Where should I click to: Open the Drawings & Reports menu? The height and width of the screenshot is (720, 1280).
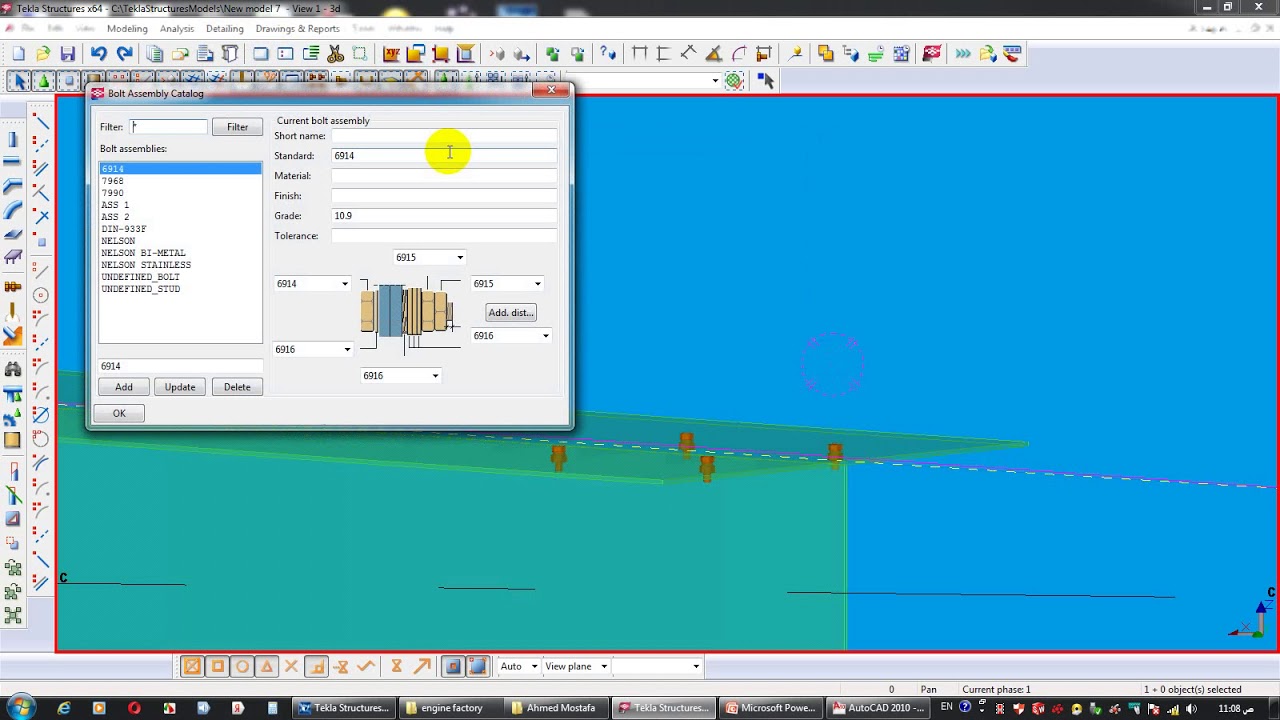click(297, 28)
